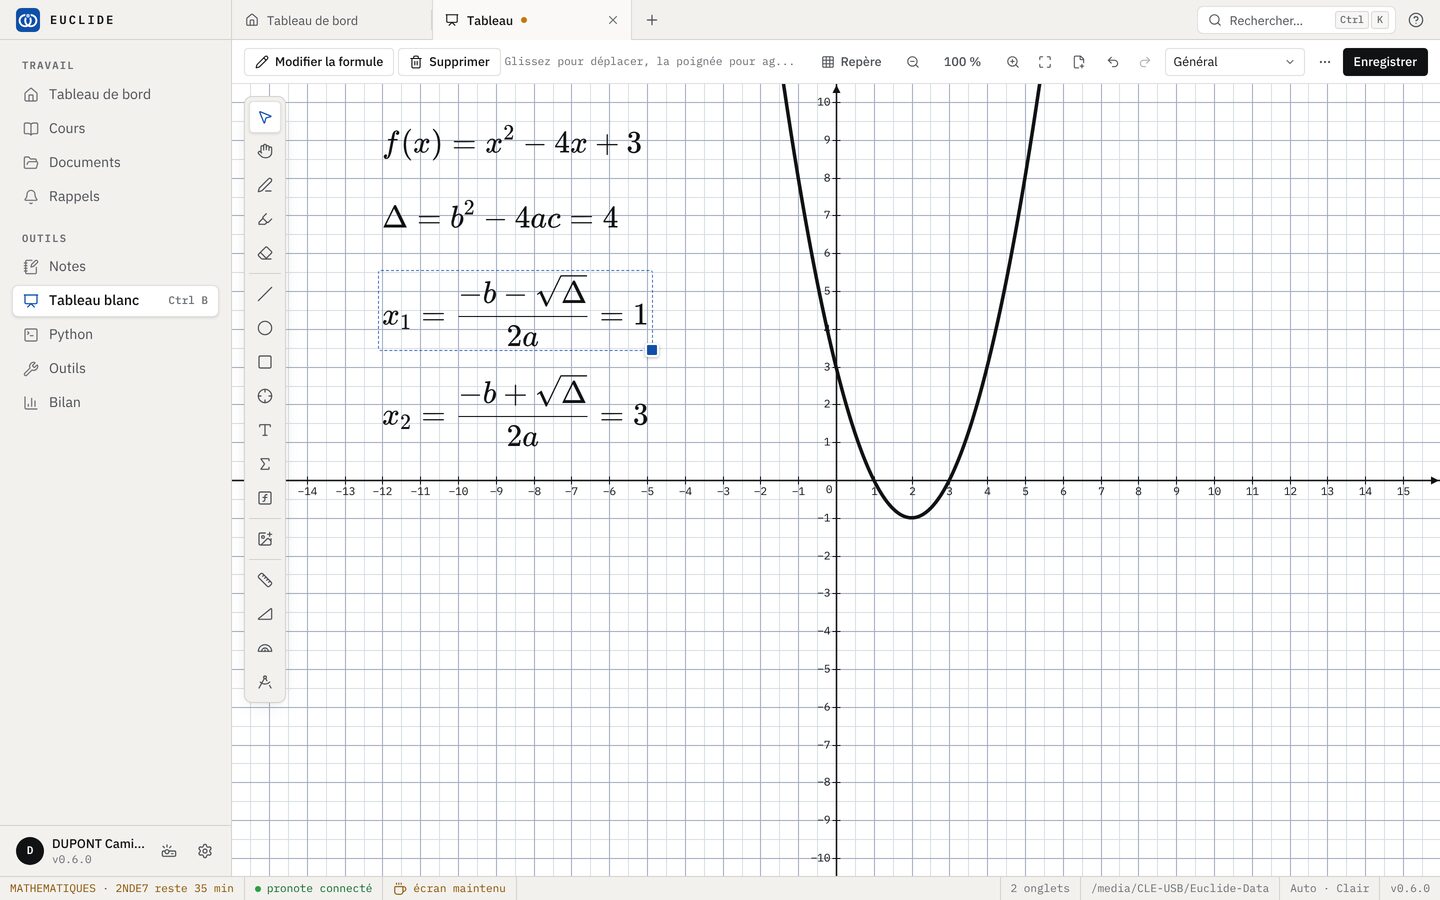The image size is (1440, 900).
Task: Open the three-dots more options menu
Action: pyautogui.click(x=1325, y=62)
